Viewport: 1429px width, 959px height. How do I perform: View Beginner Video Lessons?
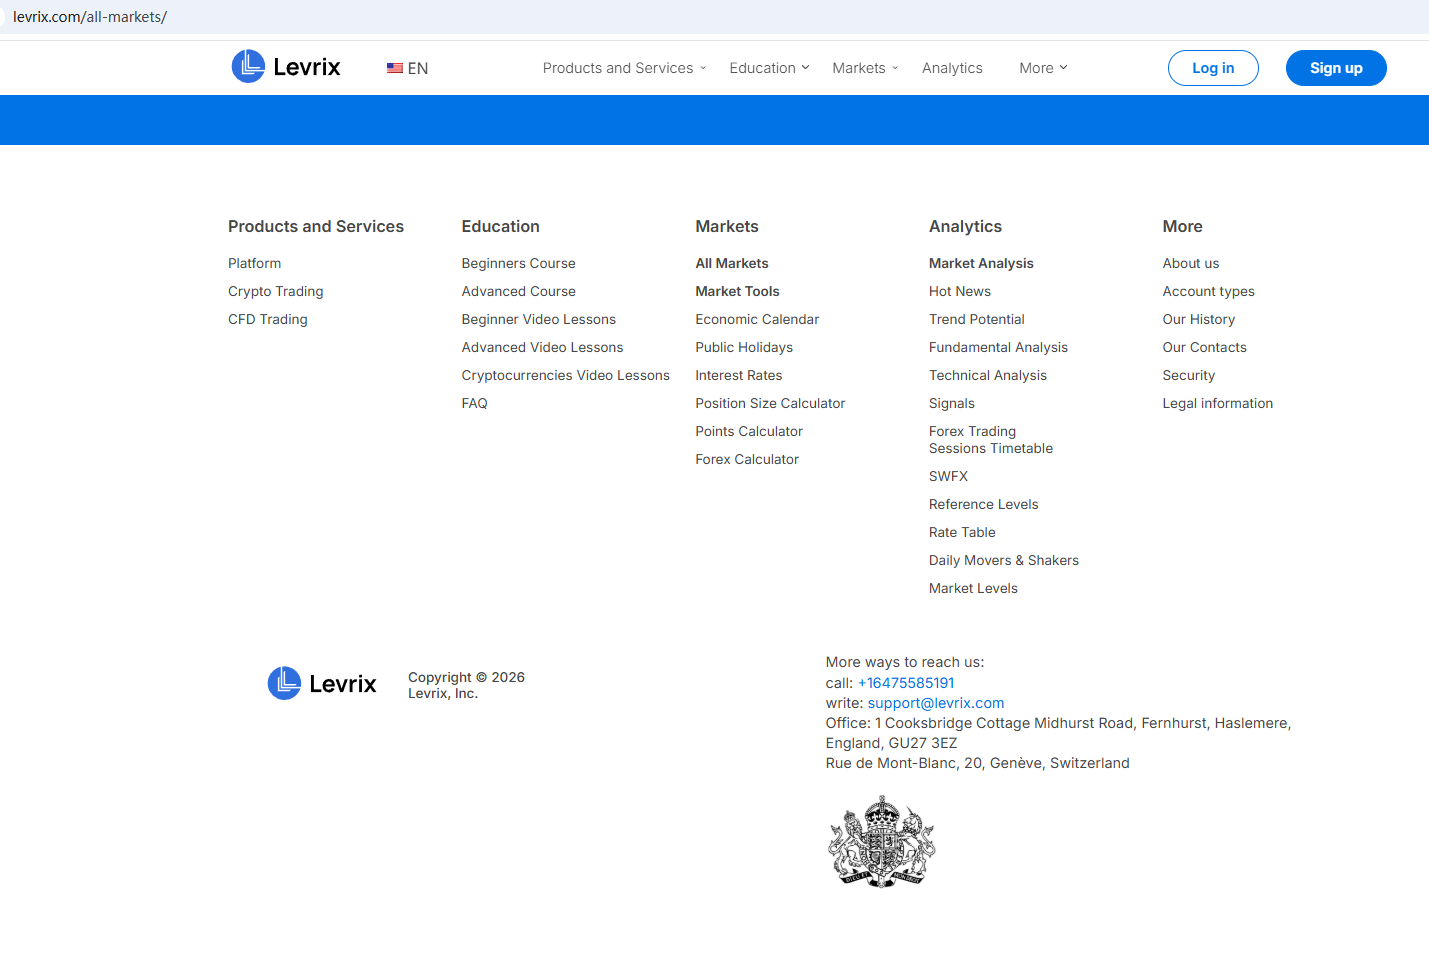coord(539,319)
